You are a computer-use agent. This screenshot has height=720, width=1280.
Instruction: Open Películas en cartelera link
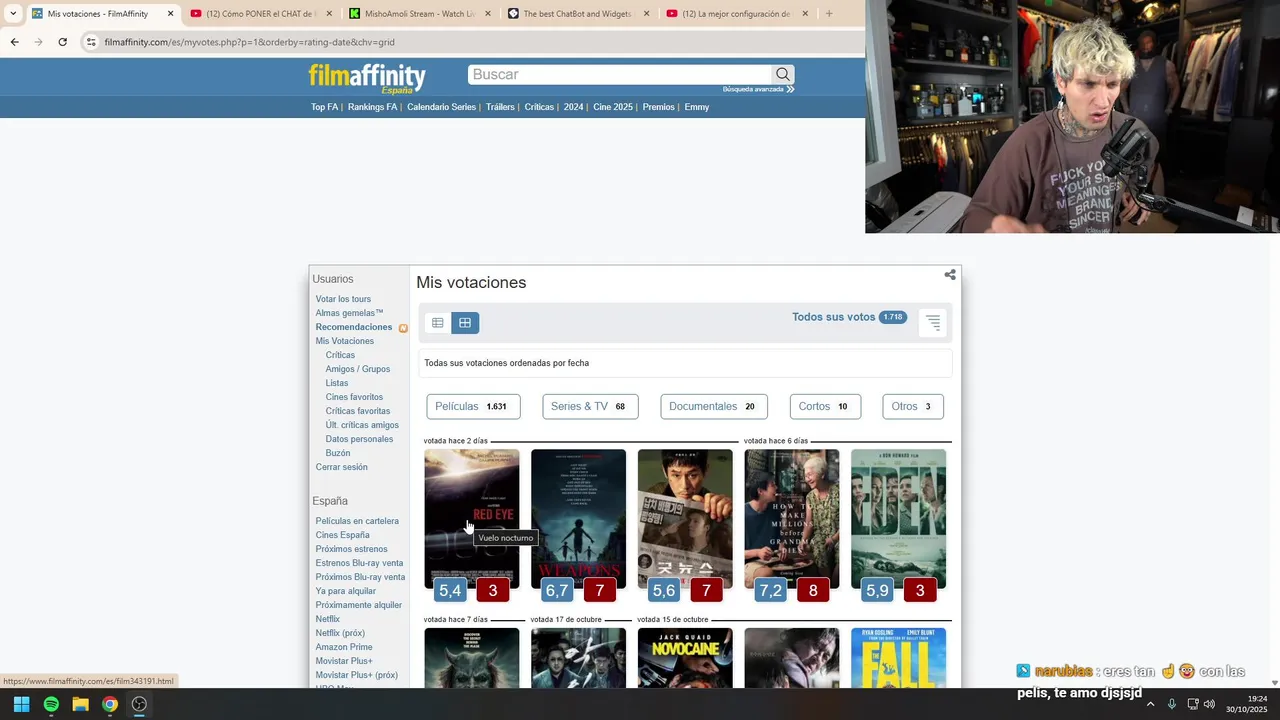(357, 521)
